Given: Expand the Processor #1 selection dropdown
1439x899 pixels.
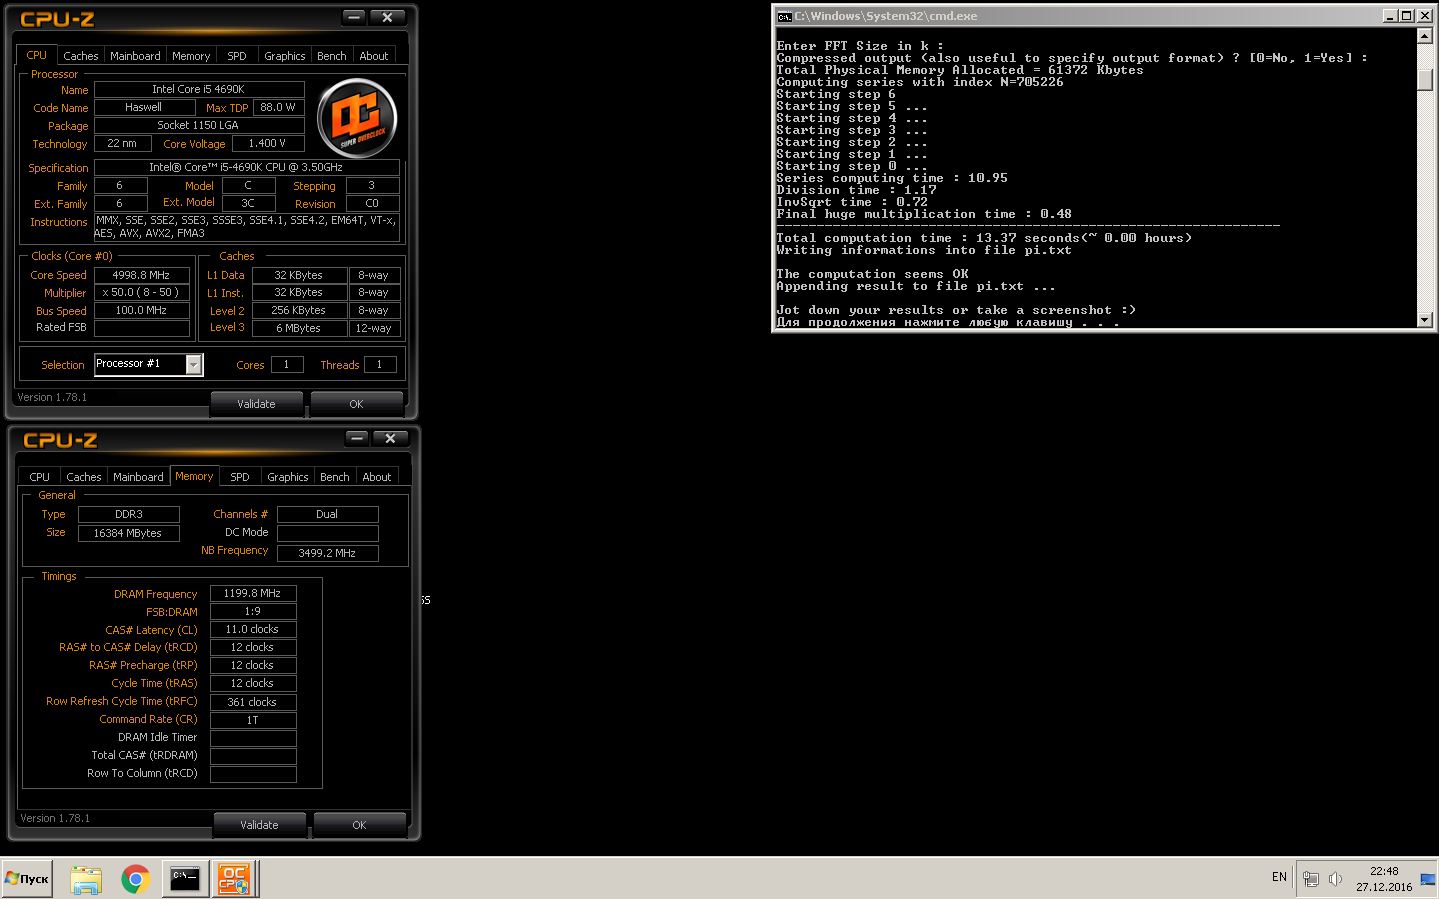Looking at the screenshot, I should [x=194, y=365].
